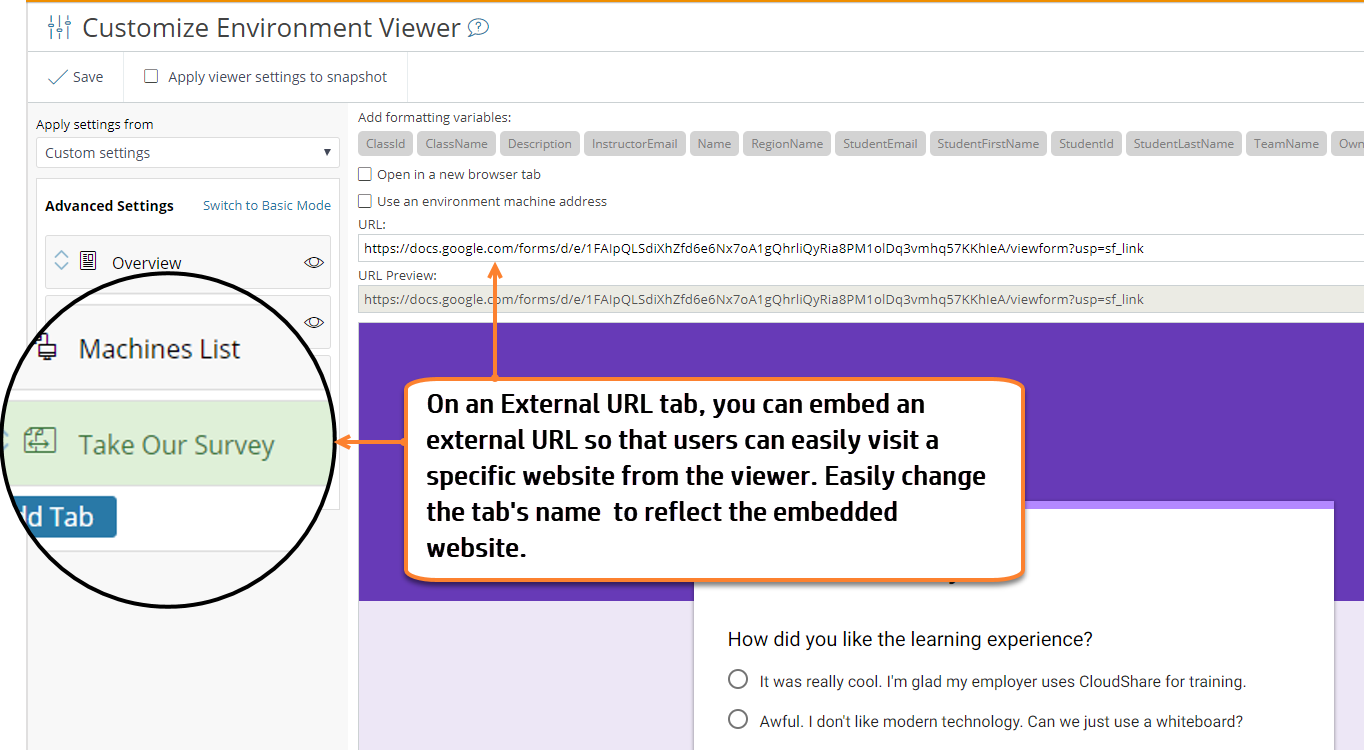
Task: Check 'Apply viewer settings to snapshot'
Action: pos(151,76)
